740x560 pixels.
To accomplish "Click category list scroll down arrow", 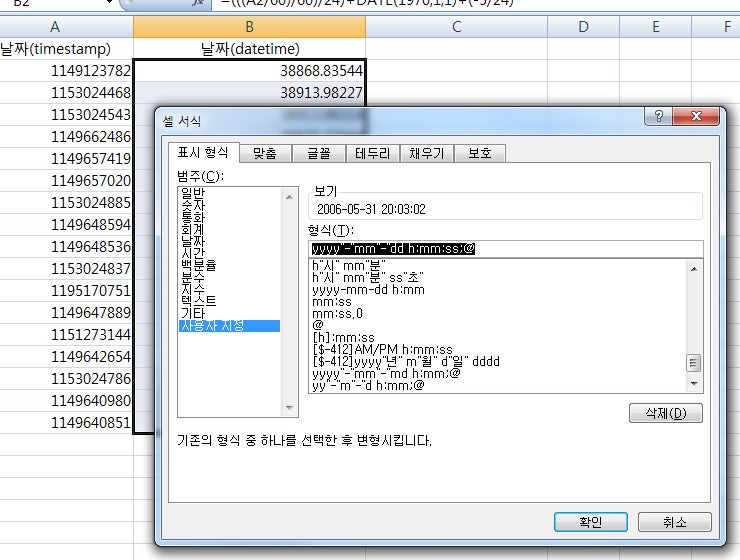I will point(289,408).
